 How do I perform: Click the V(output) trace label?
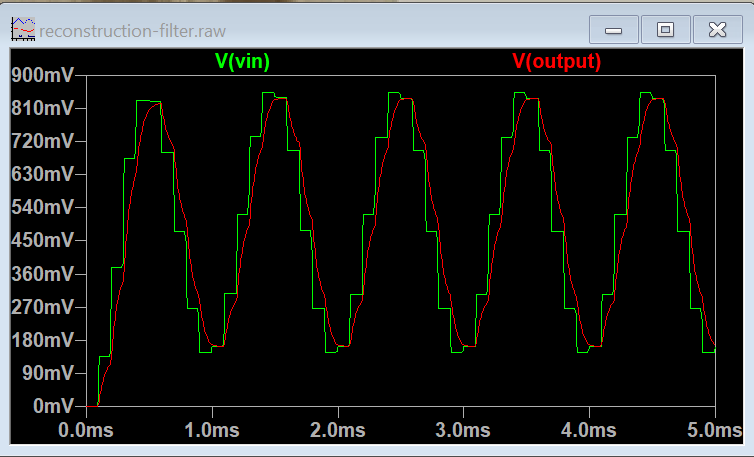click(x=556, y=62)
